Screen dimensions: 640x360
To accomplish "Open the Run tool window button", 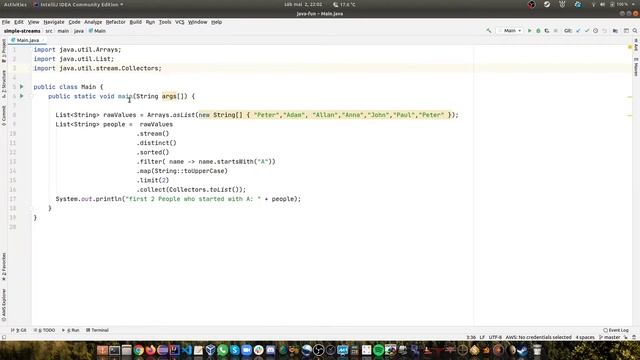I will 71,330.
